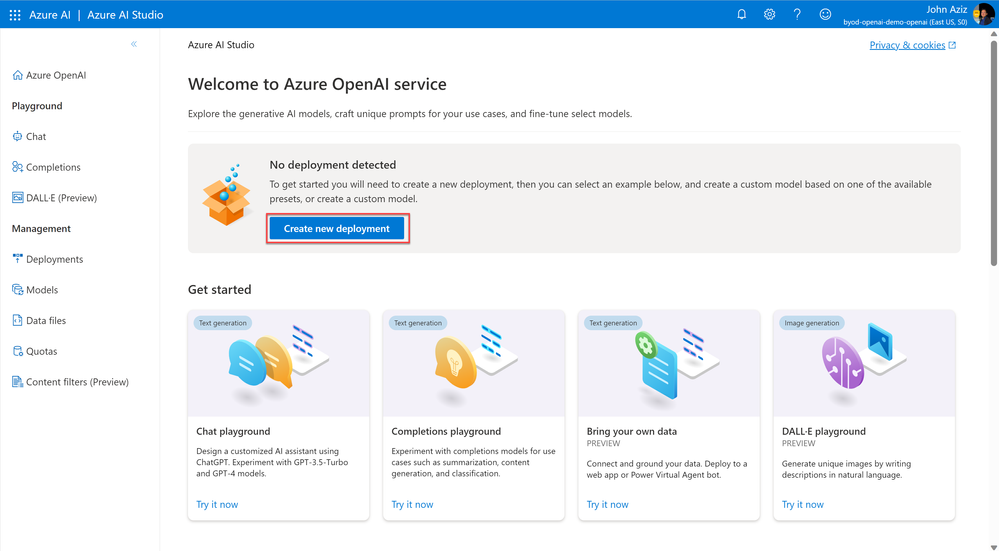Click the Models sidebar icon
999x551 pixels.
pos(17,289)
